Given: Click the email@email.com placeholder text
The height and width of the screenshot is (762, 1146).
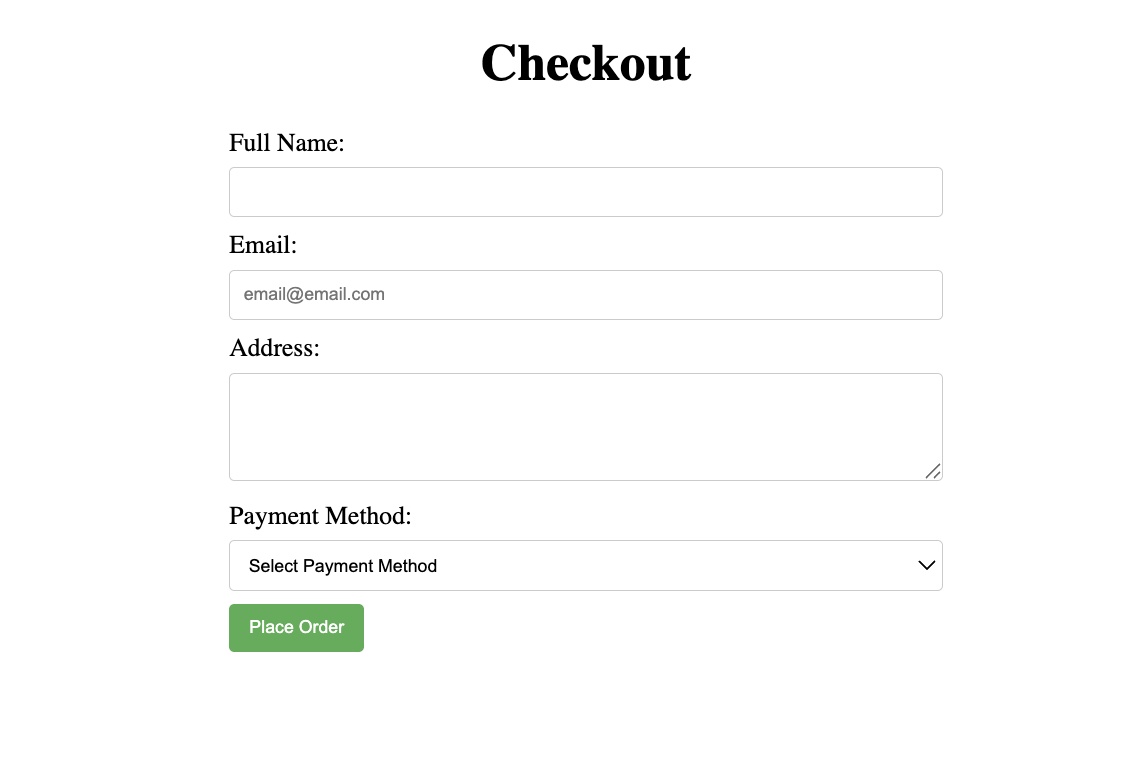Looking at the screenshot, I should 314,294.
